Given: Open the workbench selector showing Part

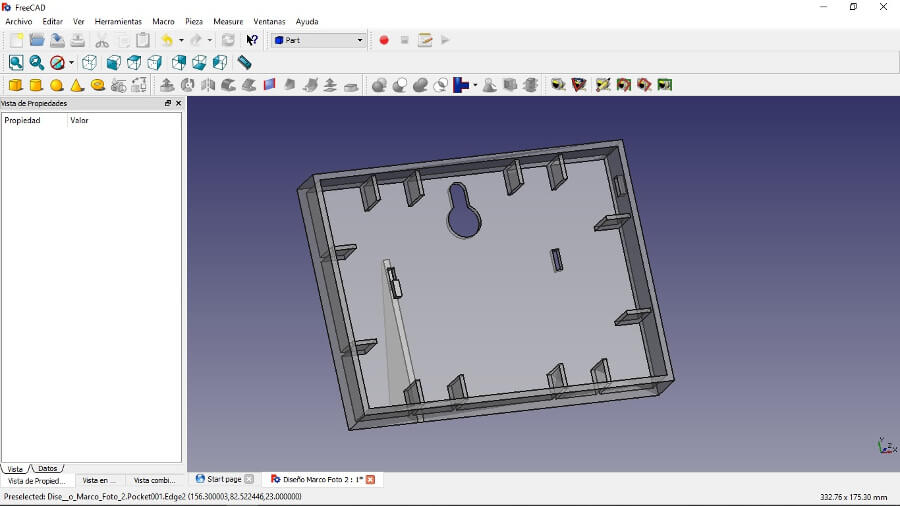Looking at the screenshot, I should [x=318, y=40].
